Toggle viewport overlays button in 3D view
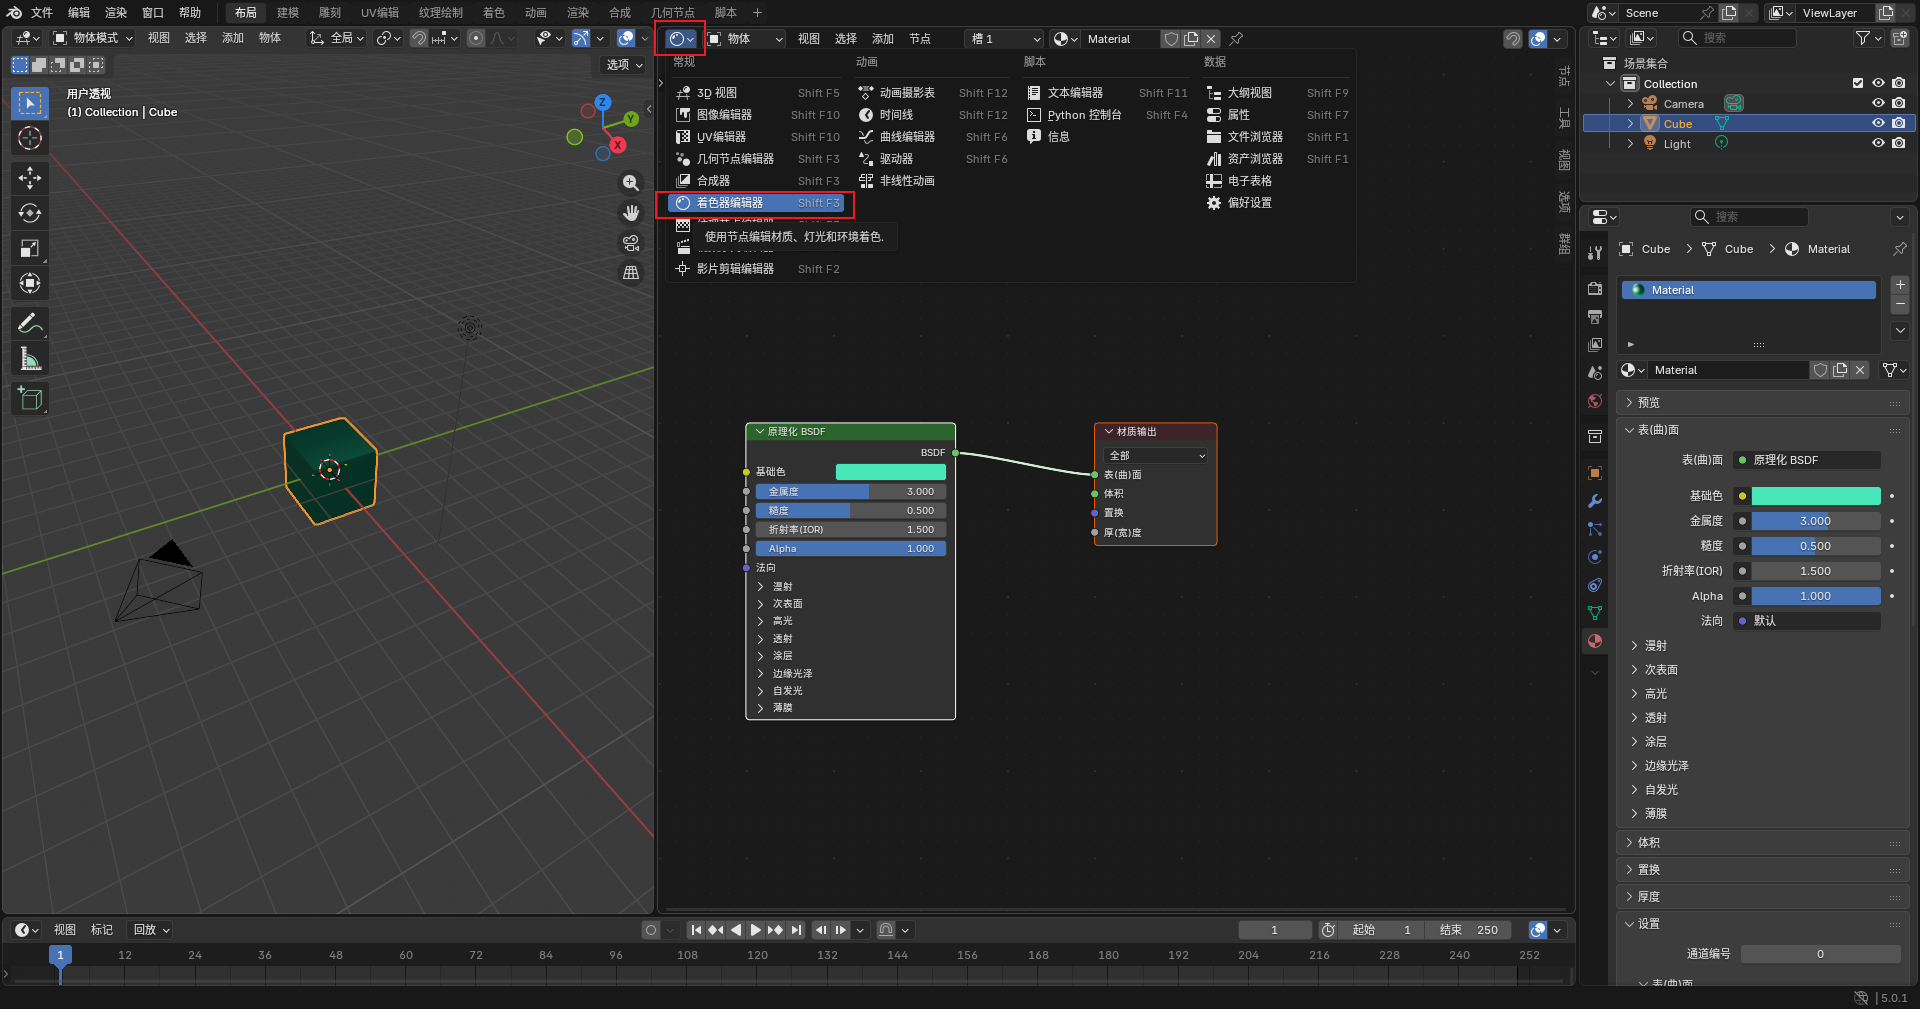 pos(626,38)
